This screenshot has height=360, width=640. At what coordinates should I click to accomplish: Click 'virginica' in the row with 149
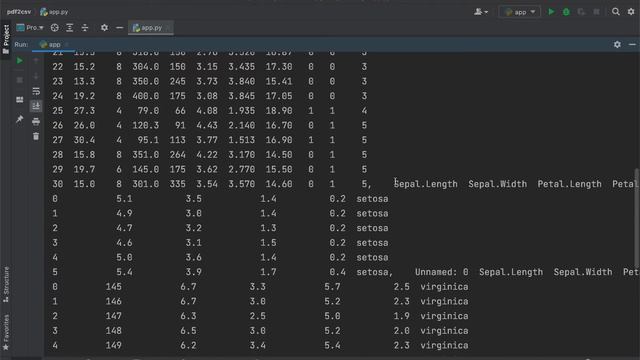tap(444, 346)
